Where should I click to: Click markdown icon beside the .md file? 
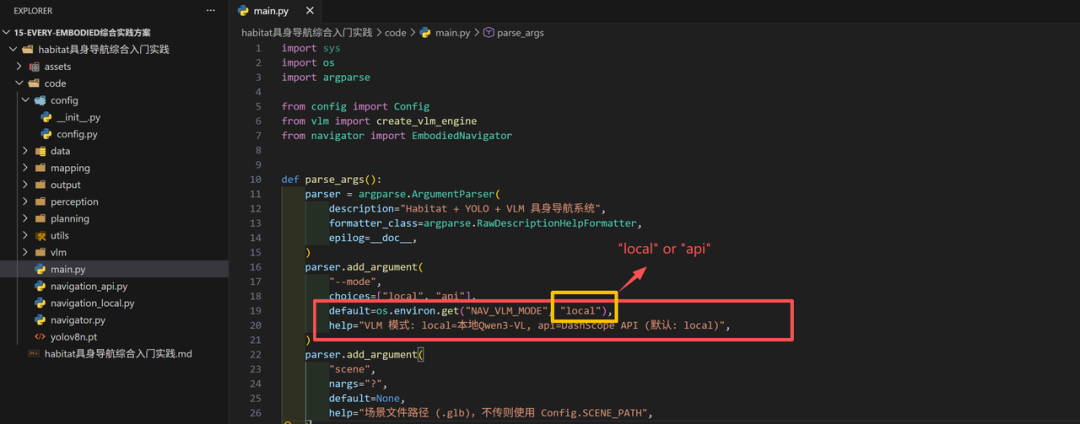(x=34, y=354)
